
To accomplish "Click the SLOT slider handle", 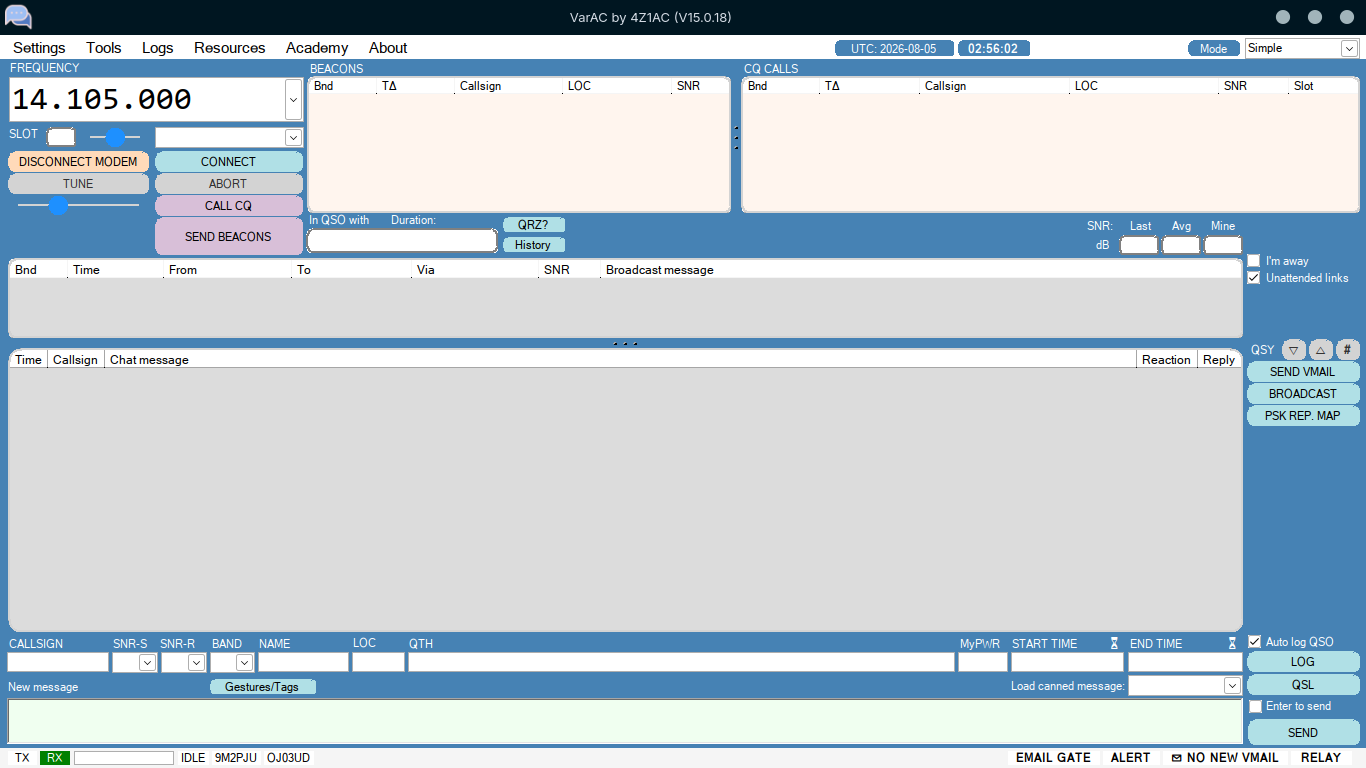I will 115,137.
